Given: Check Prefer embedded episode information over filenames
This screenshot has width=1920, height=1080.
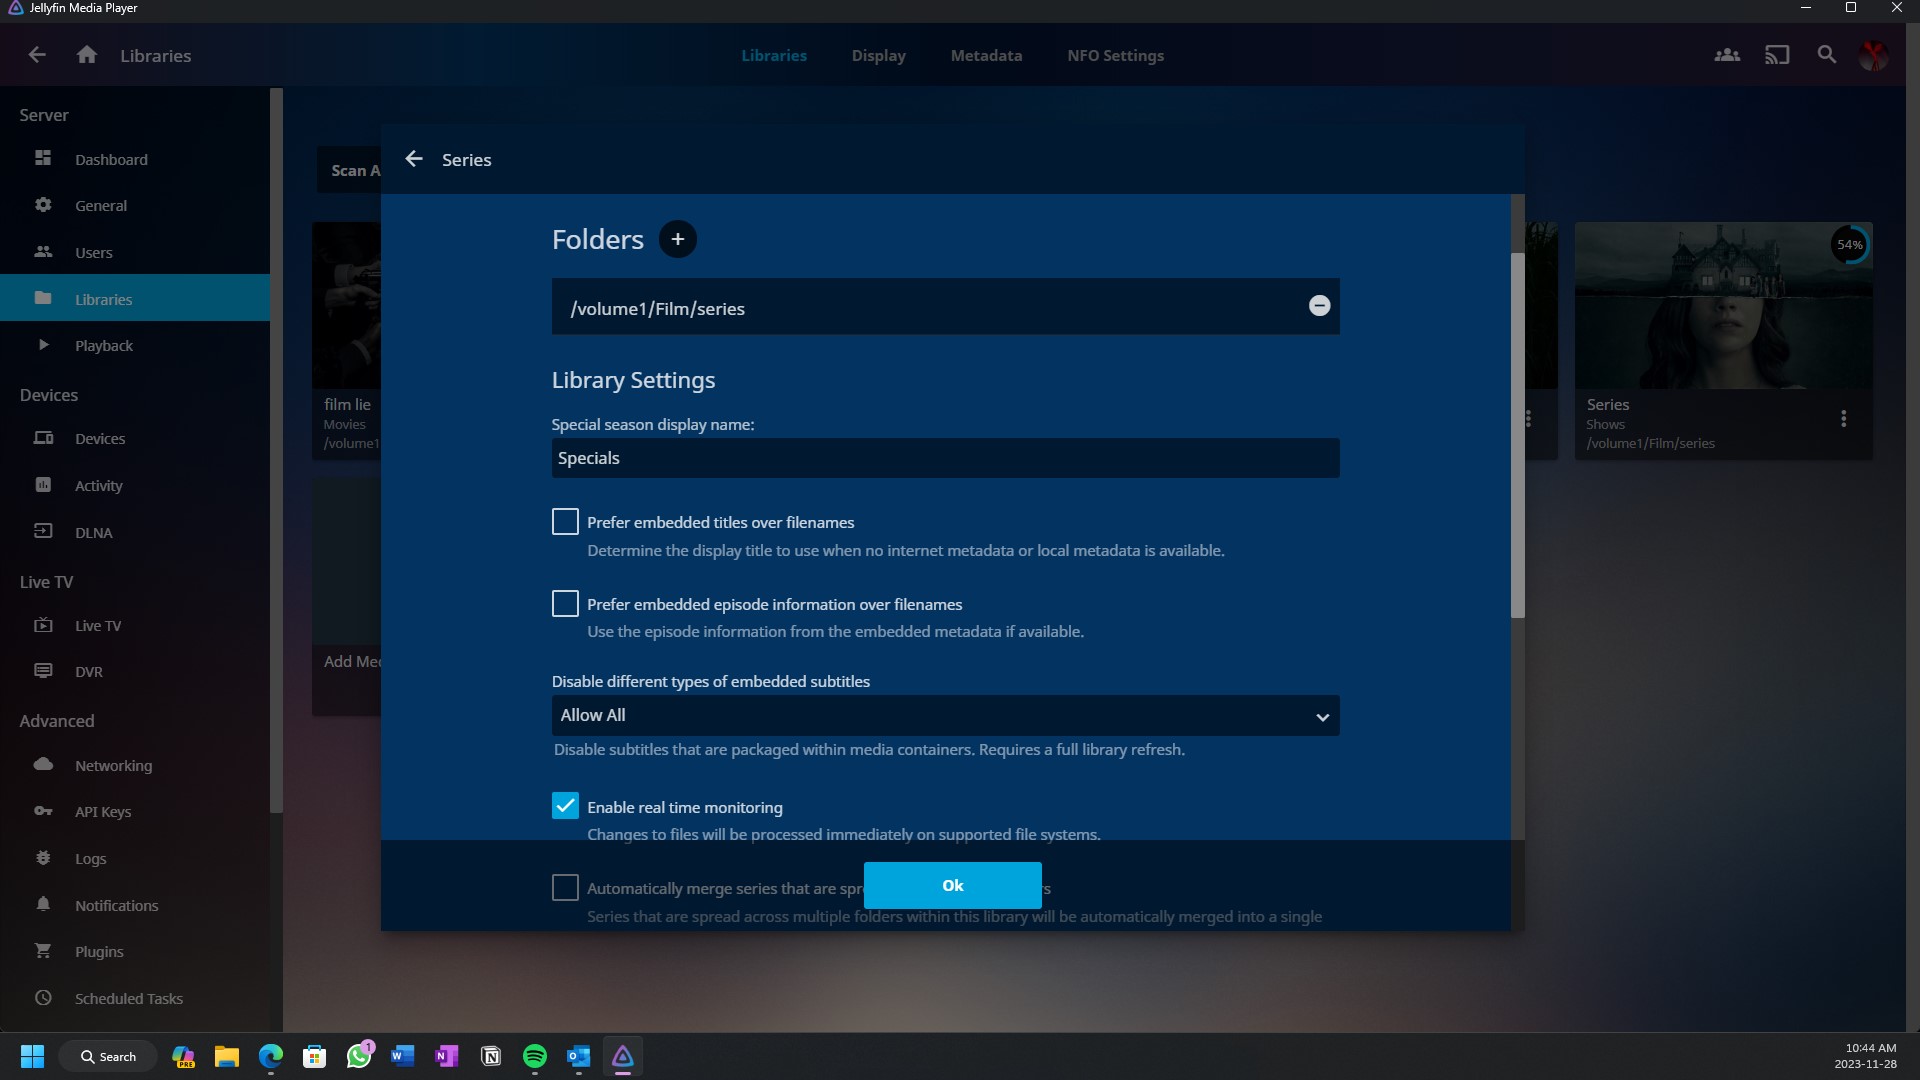Looking at the screenshot, I should [565, 604].
